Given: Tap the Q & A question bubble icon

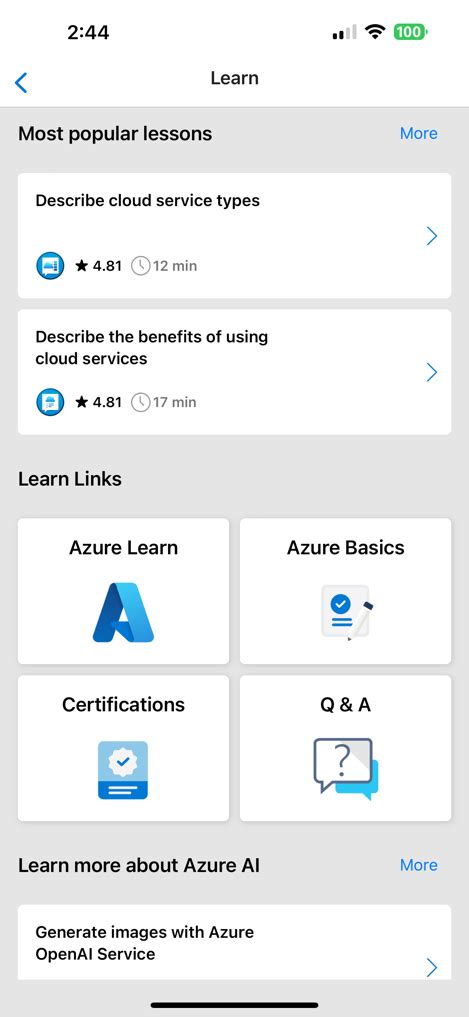Looking at the screenshot, I should click(x=346, y=769).
